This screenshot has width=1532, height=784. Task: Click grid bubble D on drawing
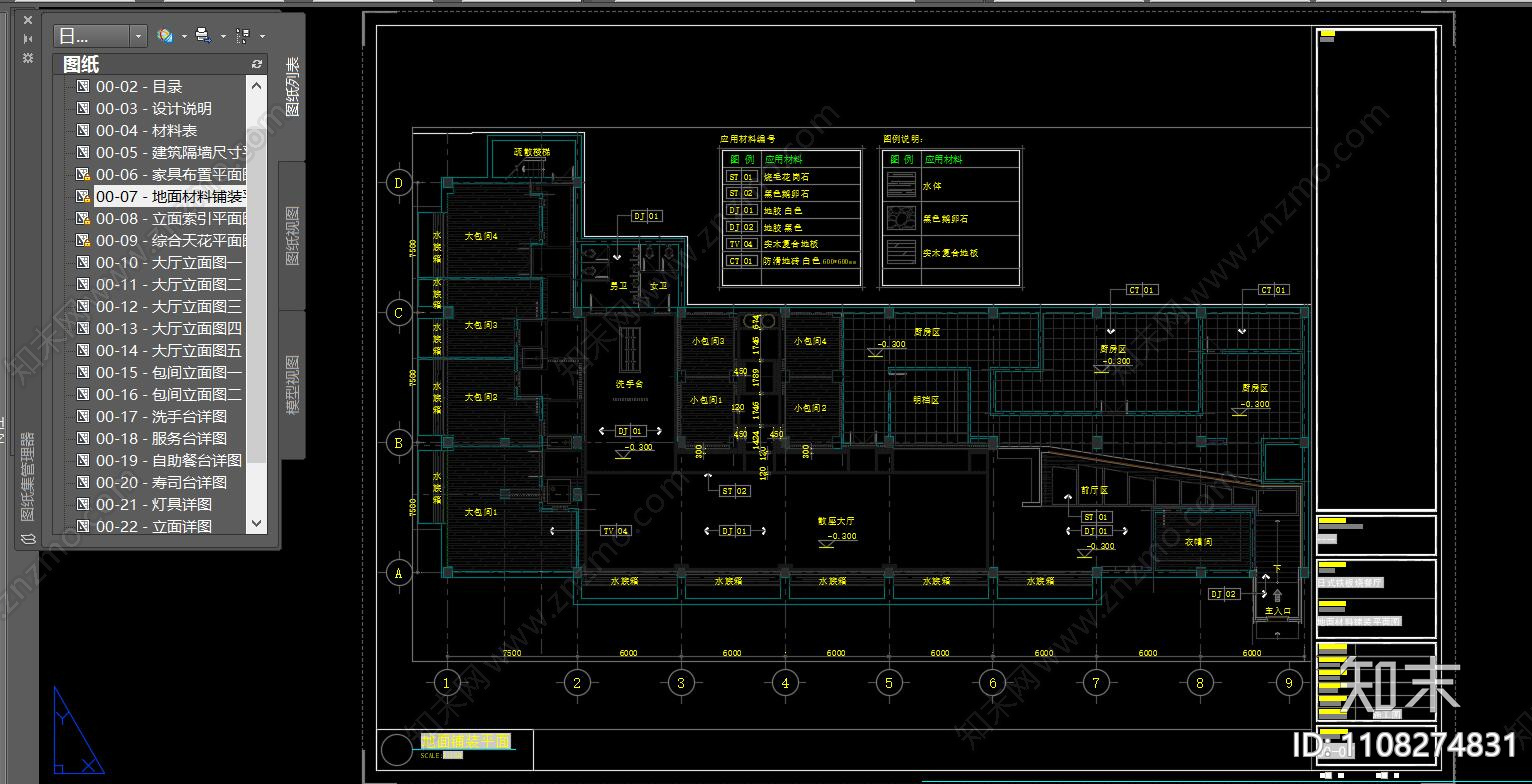click(399, 183)
